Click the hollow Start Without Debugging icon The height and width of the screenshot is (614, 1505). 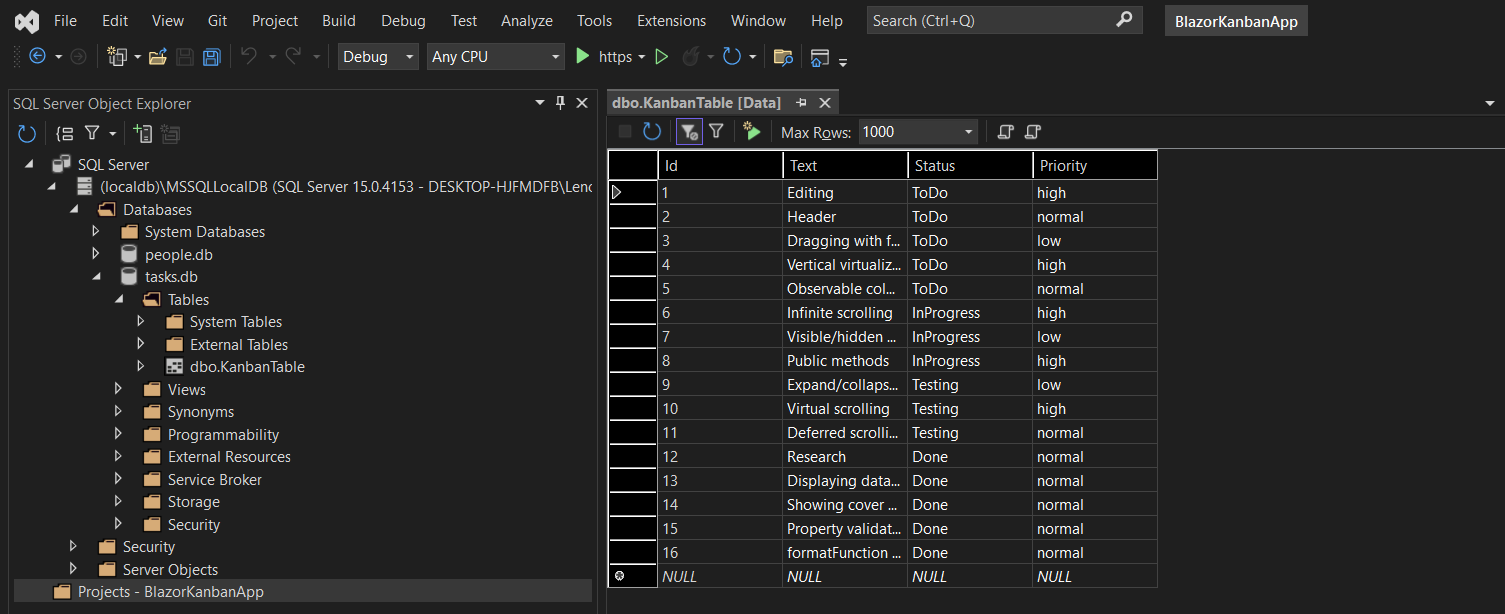[x=661, y=57]
